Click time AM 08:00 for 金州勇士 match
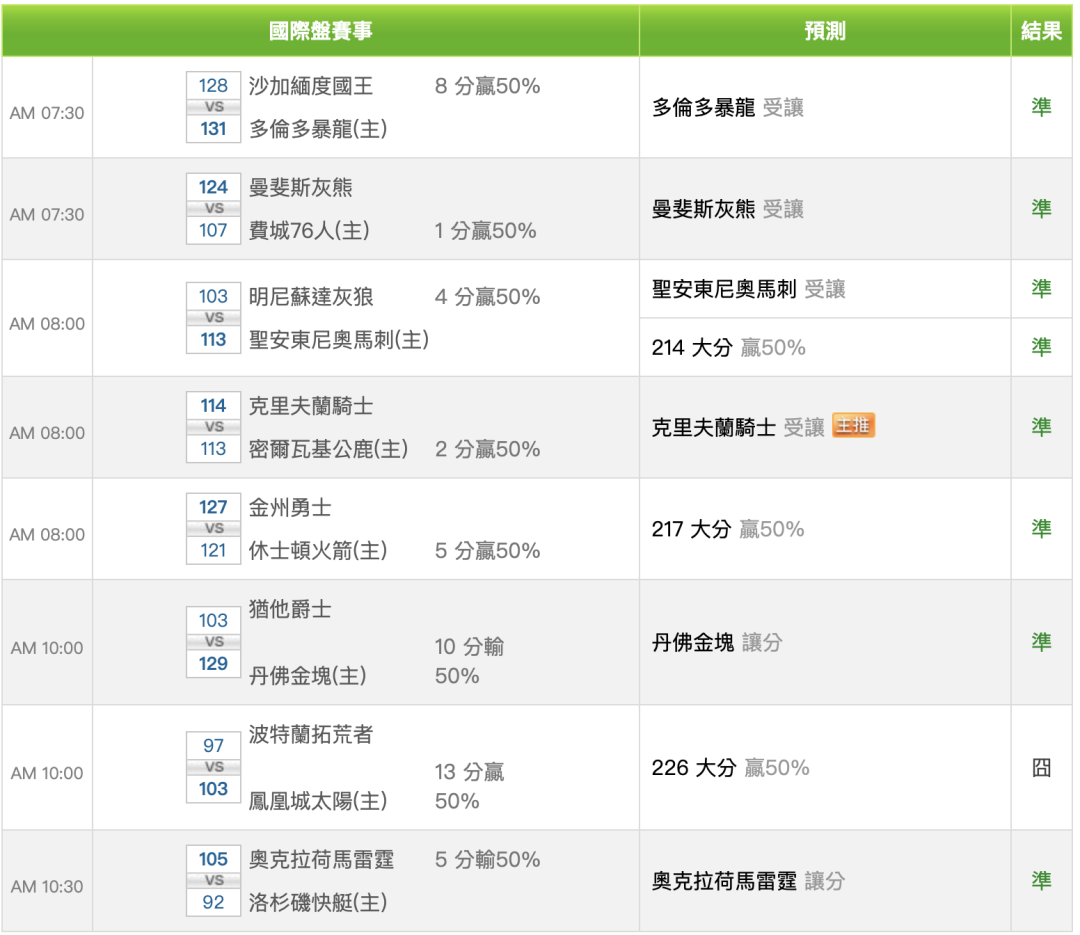1080x935 pixels. tap(47, 535)
